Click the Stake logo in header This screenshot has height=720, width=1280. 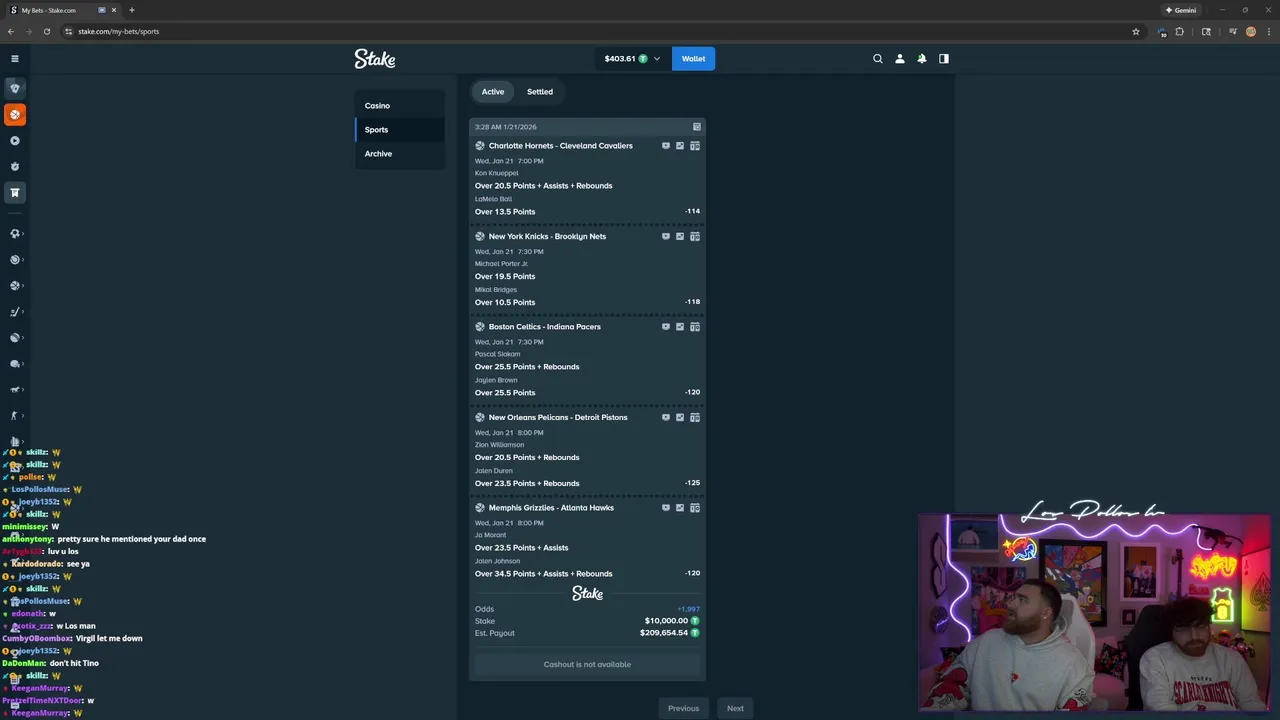coord(375,59)
